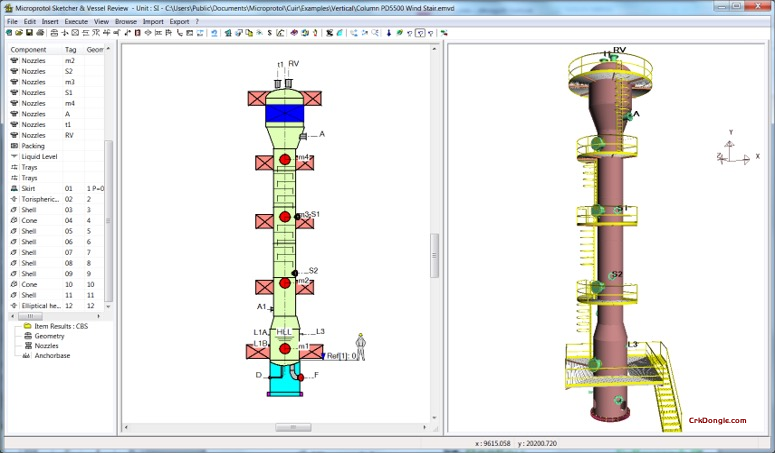Click the Liquid Level component icon
The image size is (775, 453).
point(14,156)
